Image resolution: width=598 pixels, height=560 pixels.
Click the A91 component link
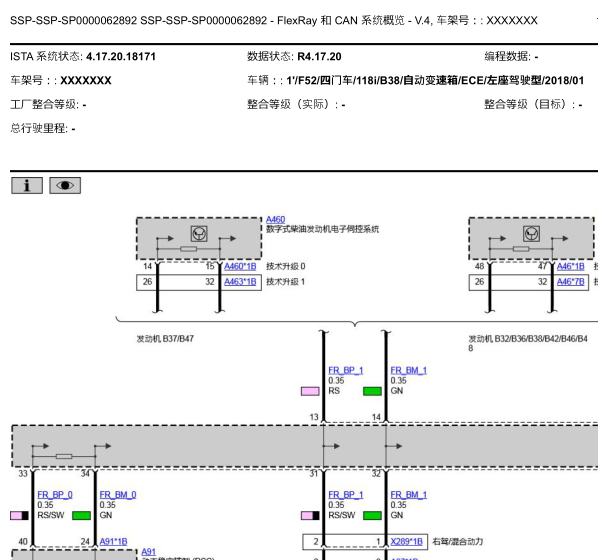[148, 552]
